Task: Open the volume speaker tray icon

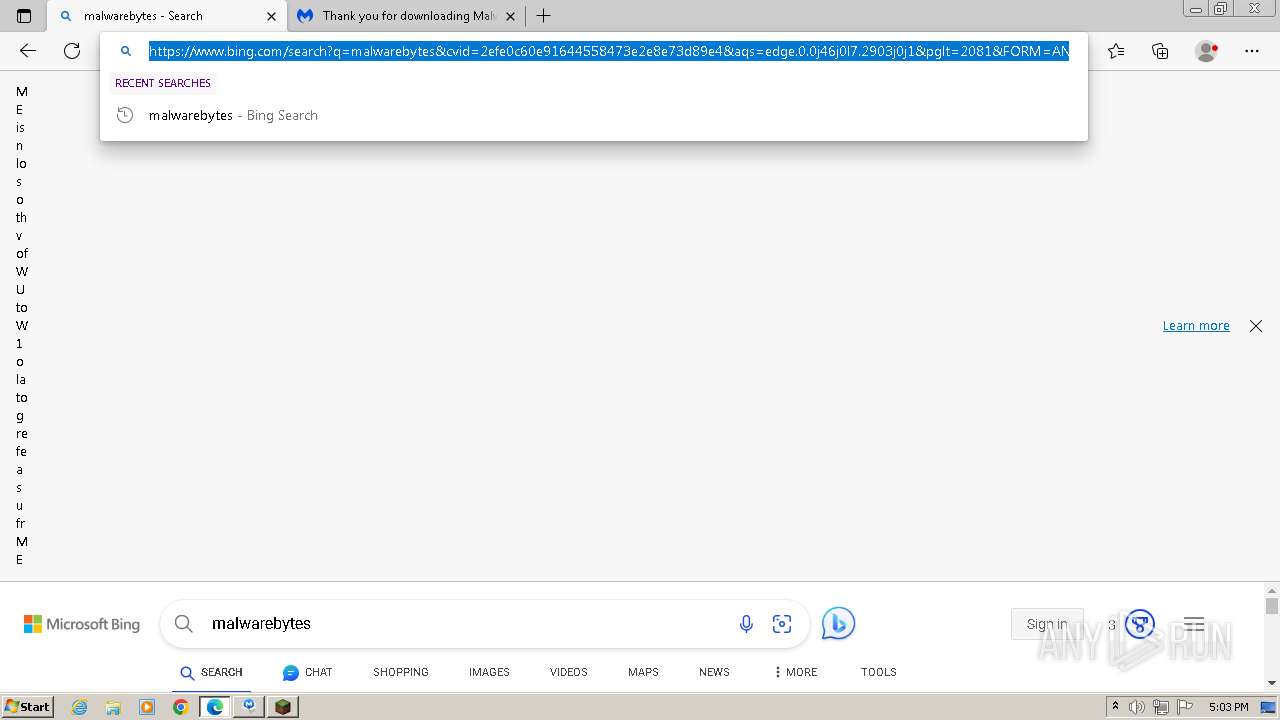Action: (1137, 707)
